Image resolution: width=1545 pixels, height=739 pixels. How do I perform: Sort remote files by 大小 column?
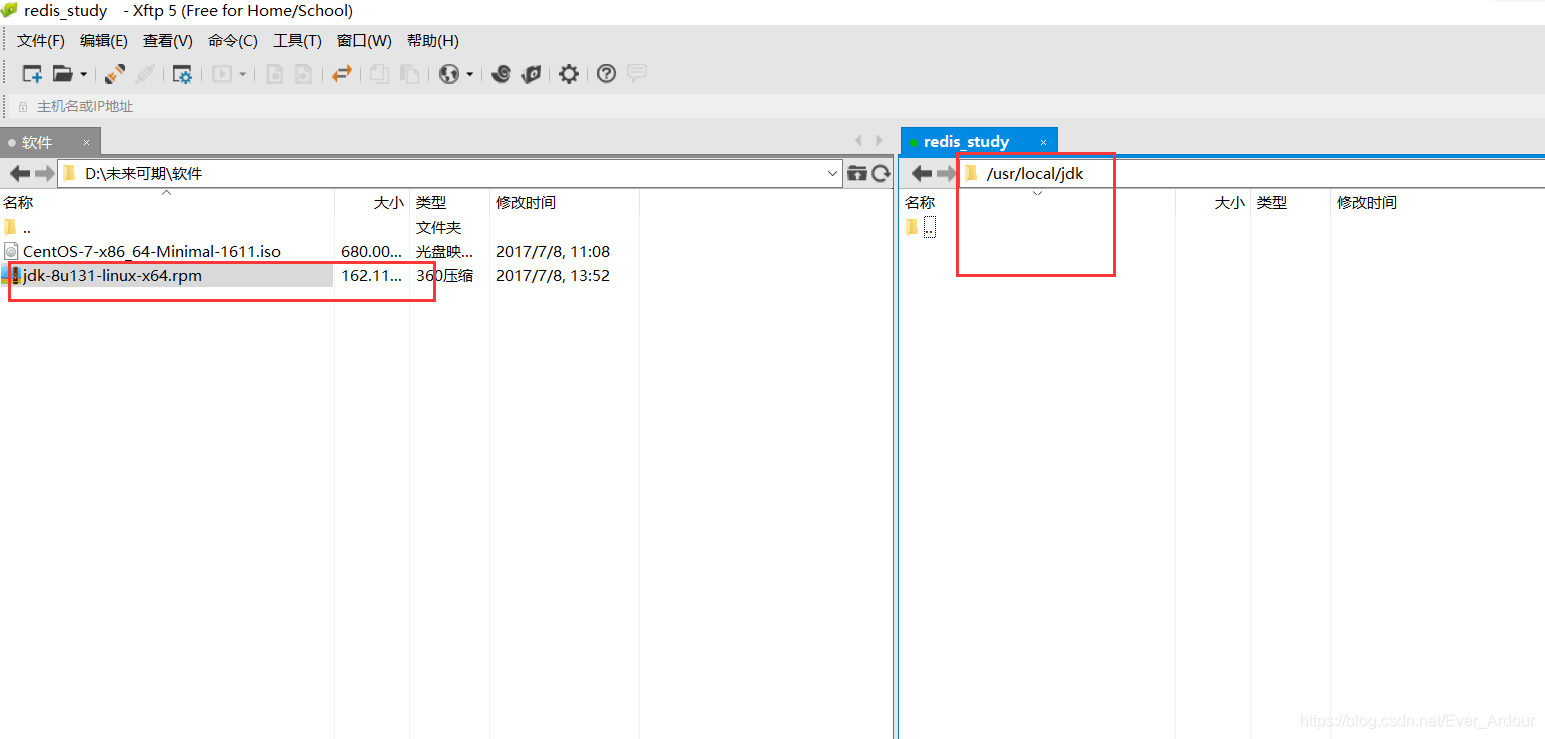pyautogui.click(x=1213, y=202)
